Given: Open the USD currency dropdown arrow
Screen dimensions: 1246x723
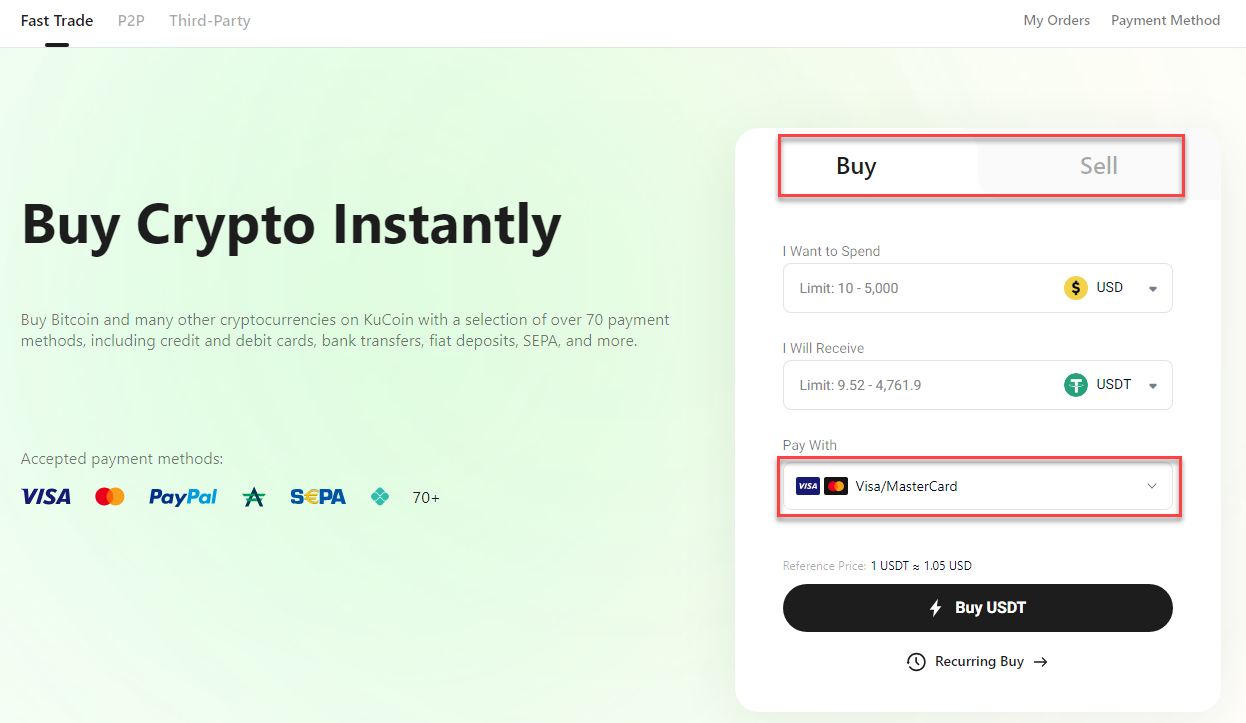Looking at the screenshot, I should coord(1153,289).
